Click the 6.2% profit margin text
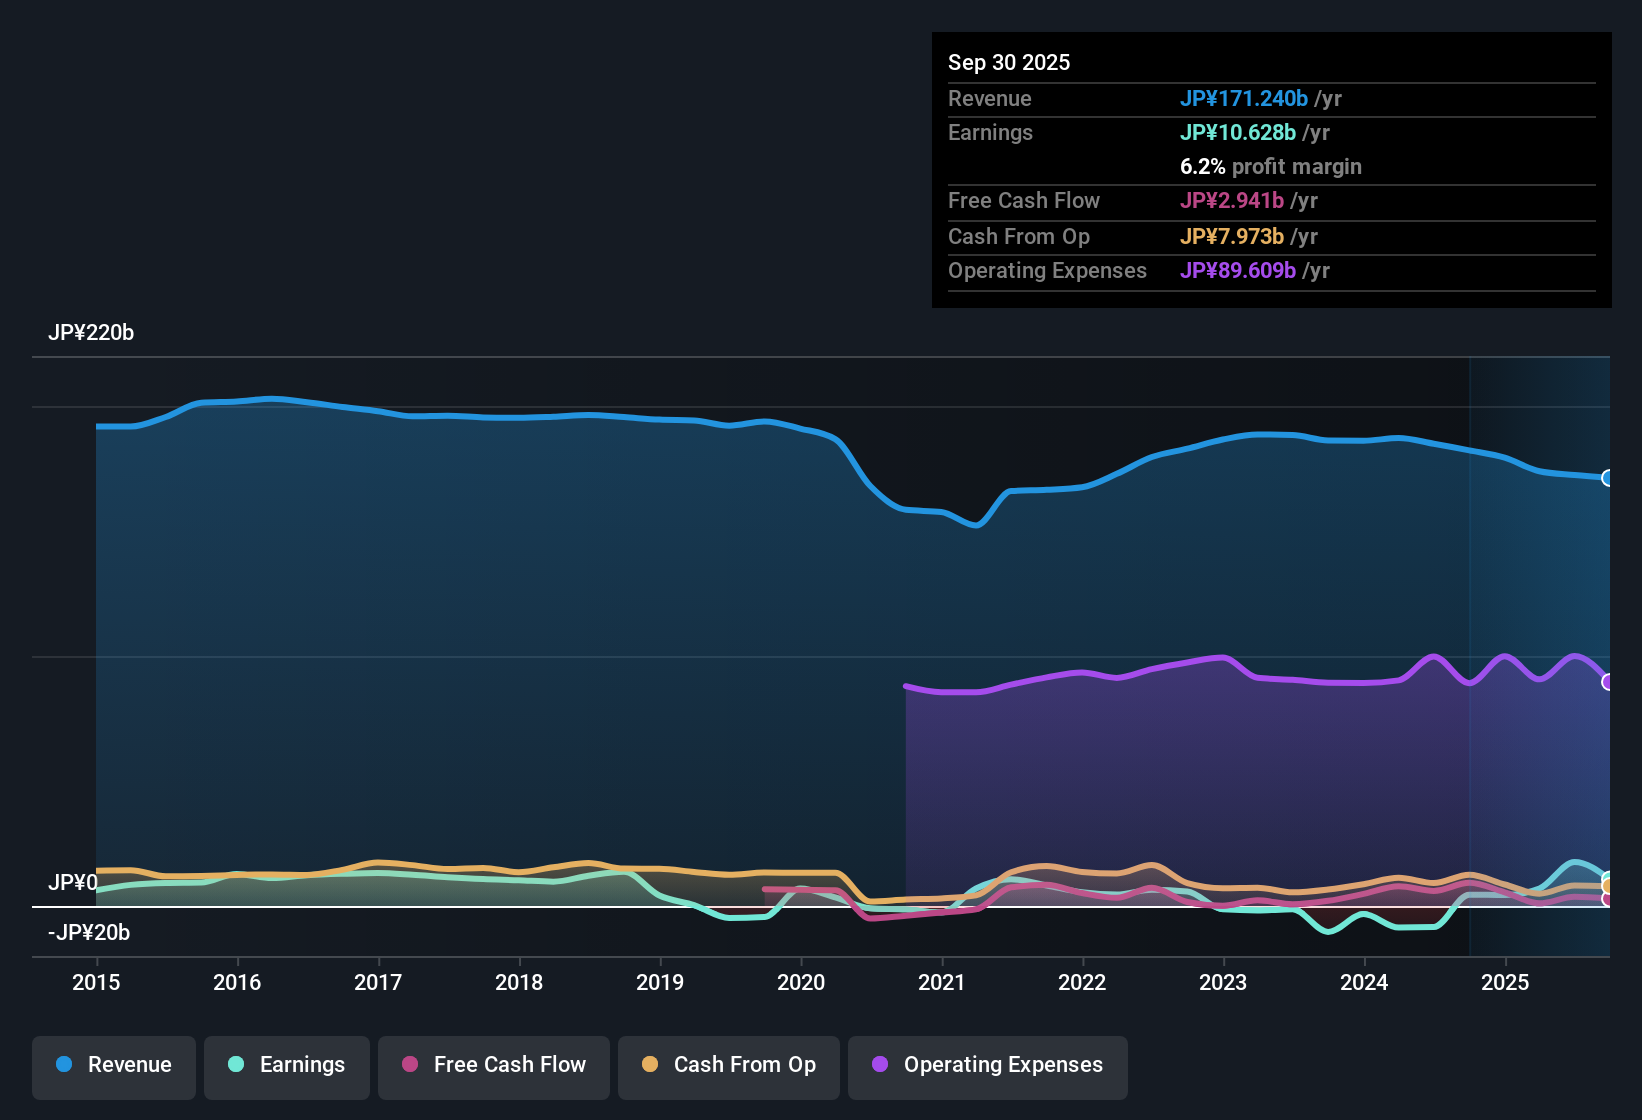This screenshot has height=1120, width=1642. coord(1270,167)
